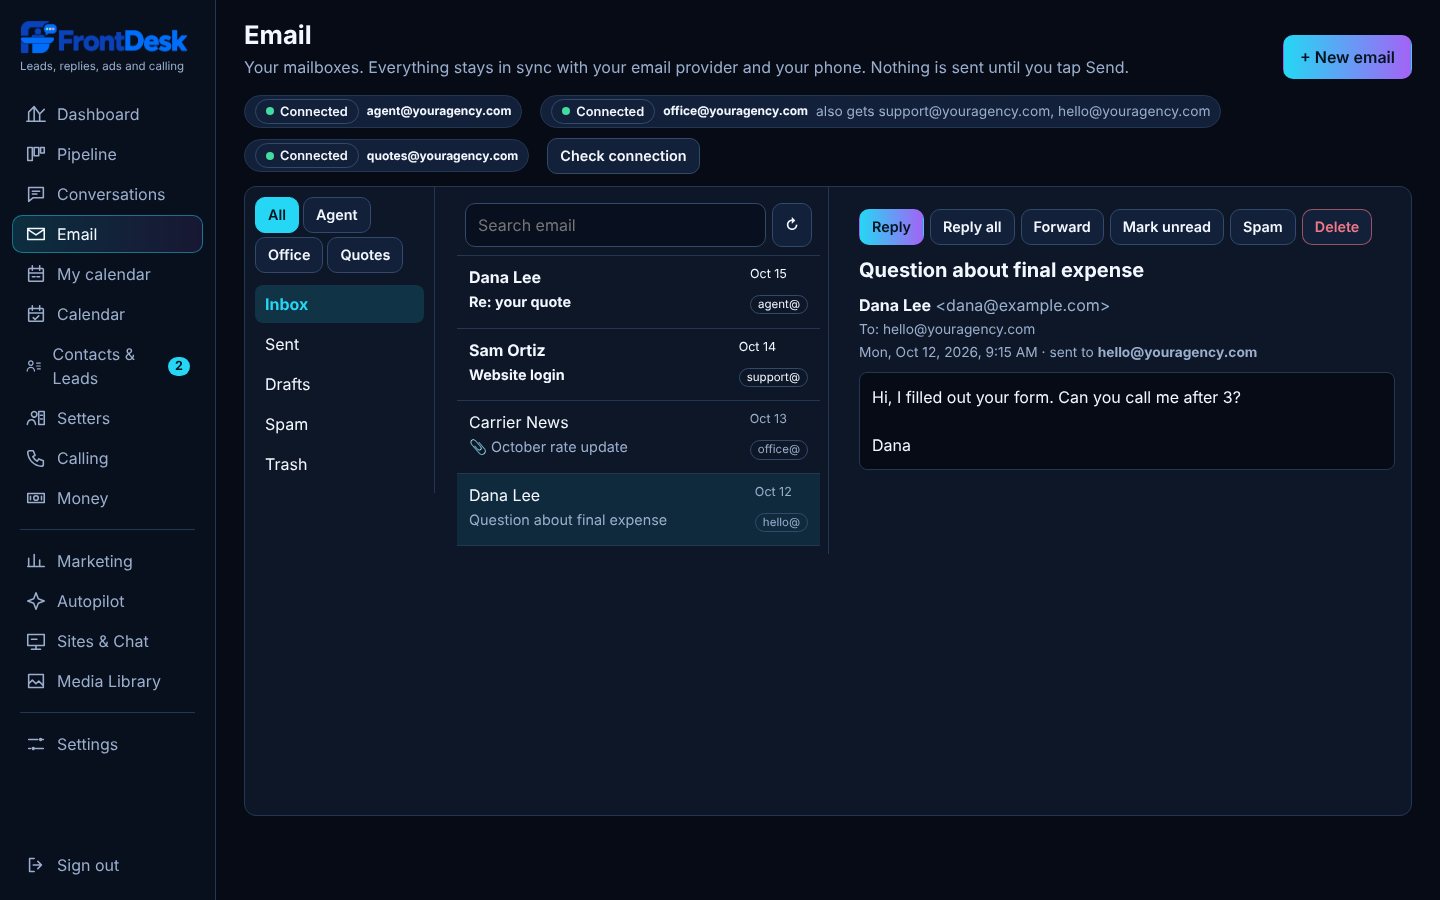Open the Sent folder

[x=339, y=344]
